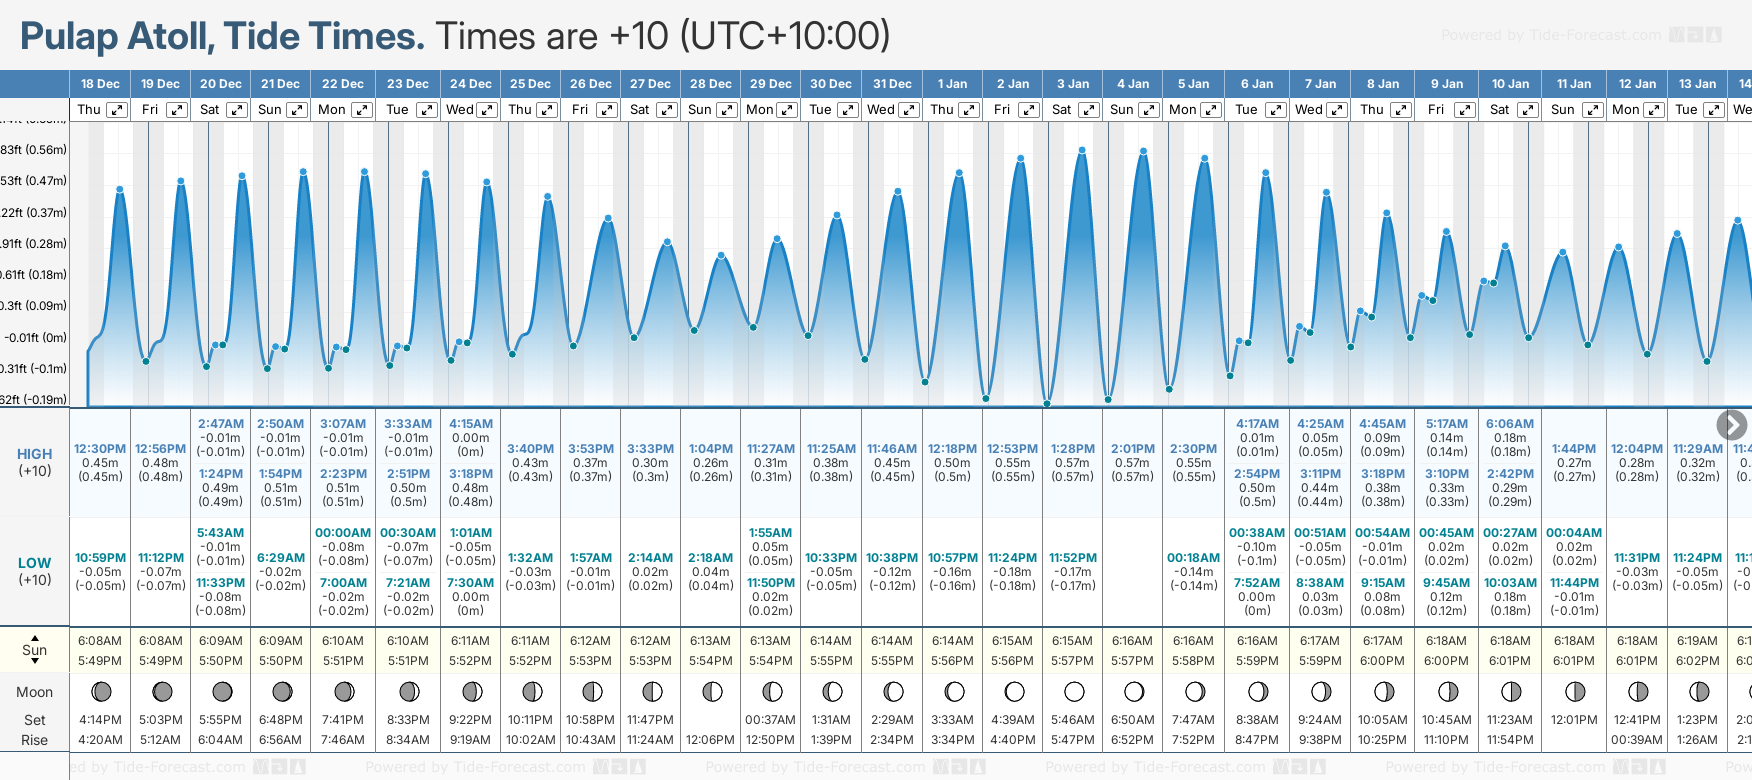Select the 1 Jan date header
Viewport: 1752px width, 780px height.
pyautogui.click(x=952, y=84)
